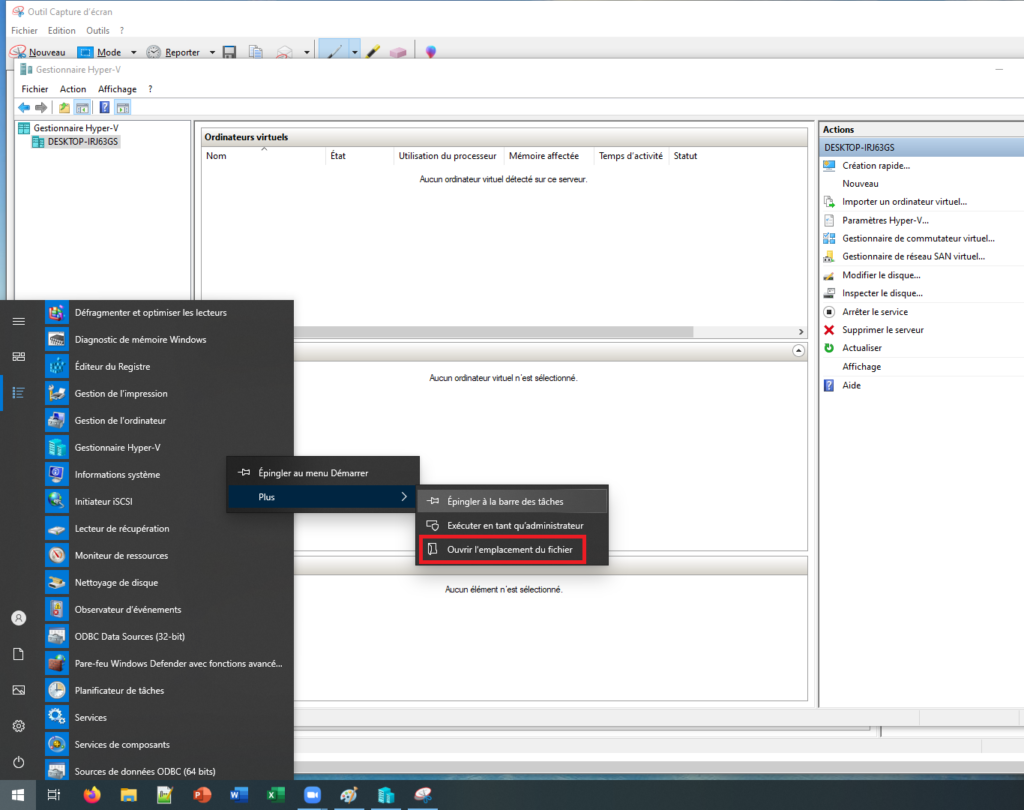This screenshot has width=1024, height=810.
Task: Open Firefox from the taskbar
Action: (x=92, y=795)
